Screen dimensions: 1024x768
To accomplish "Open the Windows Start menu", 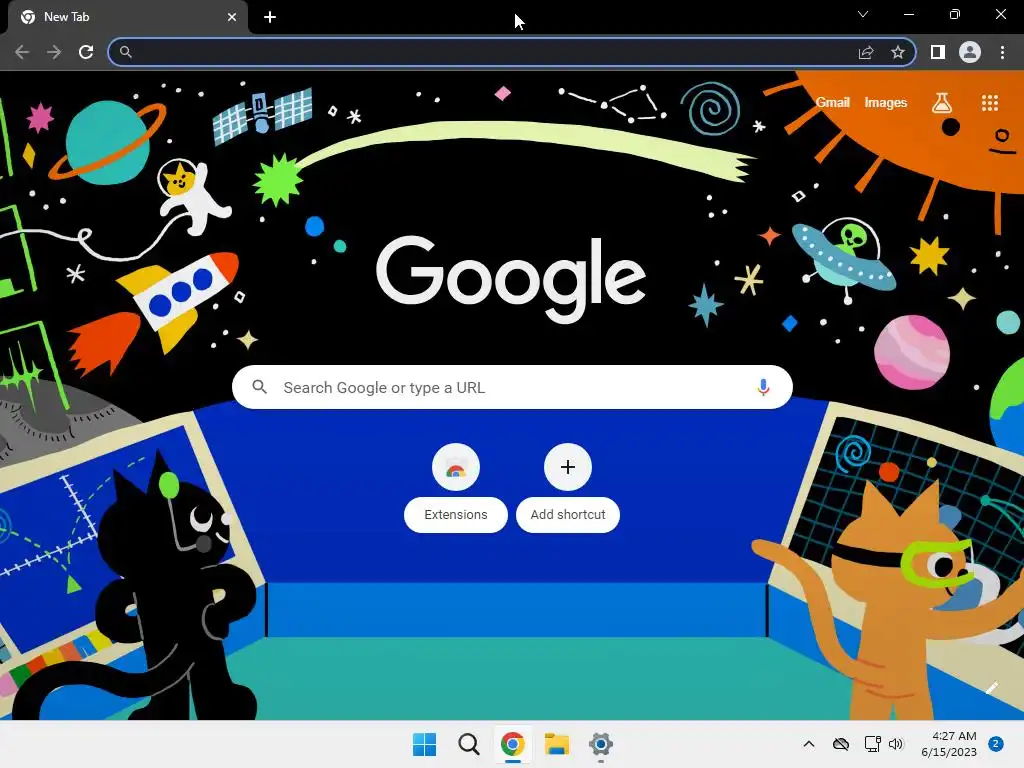I will [x=424, y=744].
